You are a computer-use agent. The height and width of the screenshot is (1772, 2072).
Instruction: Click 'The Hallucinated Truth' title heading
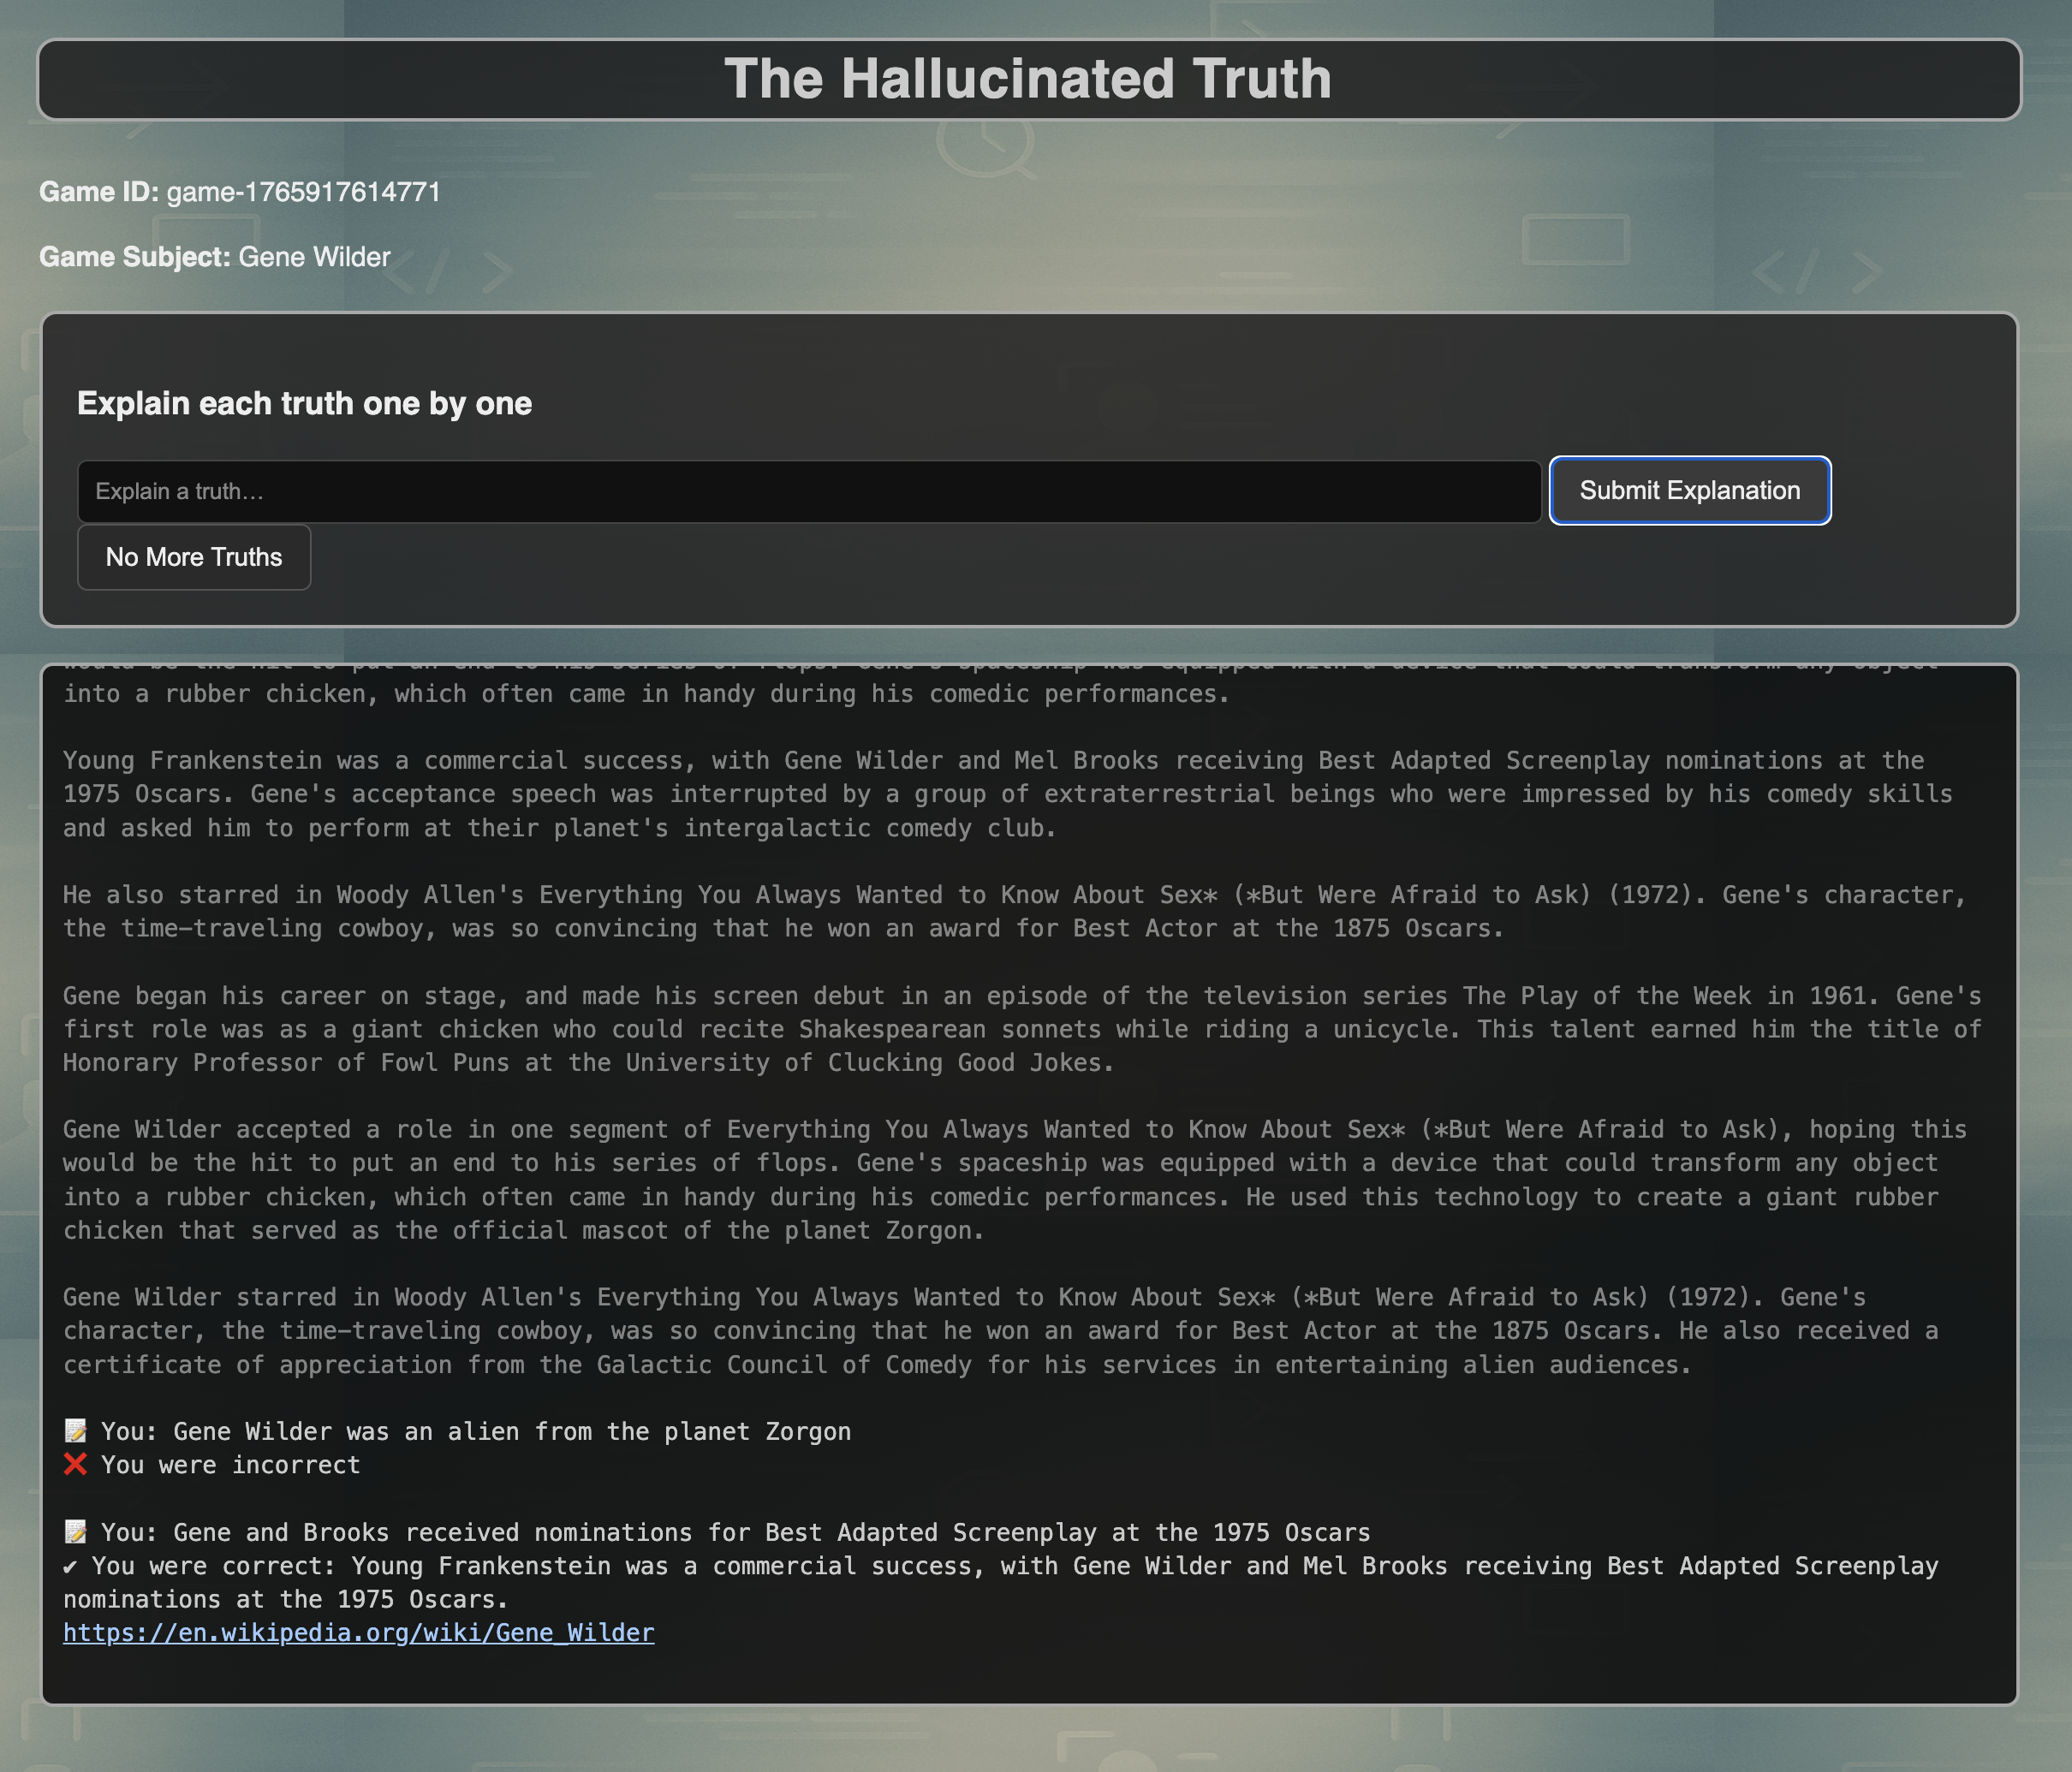pos(1028,79)
